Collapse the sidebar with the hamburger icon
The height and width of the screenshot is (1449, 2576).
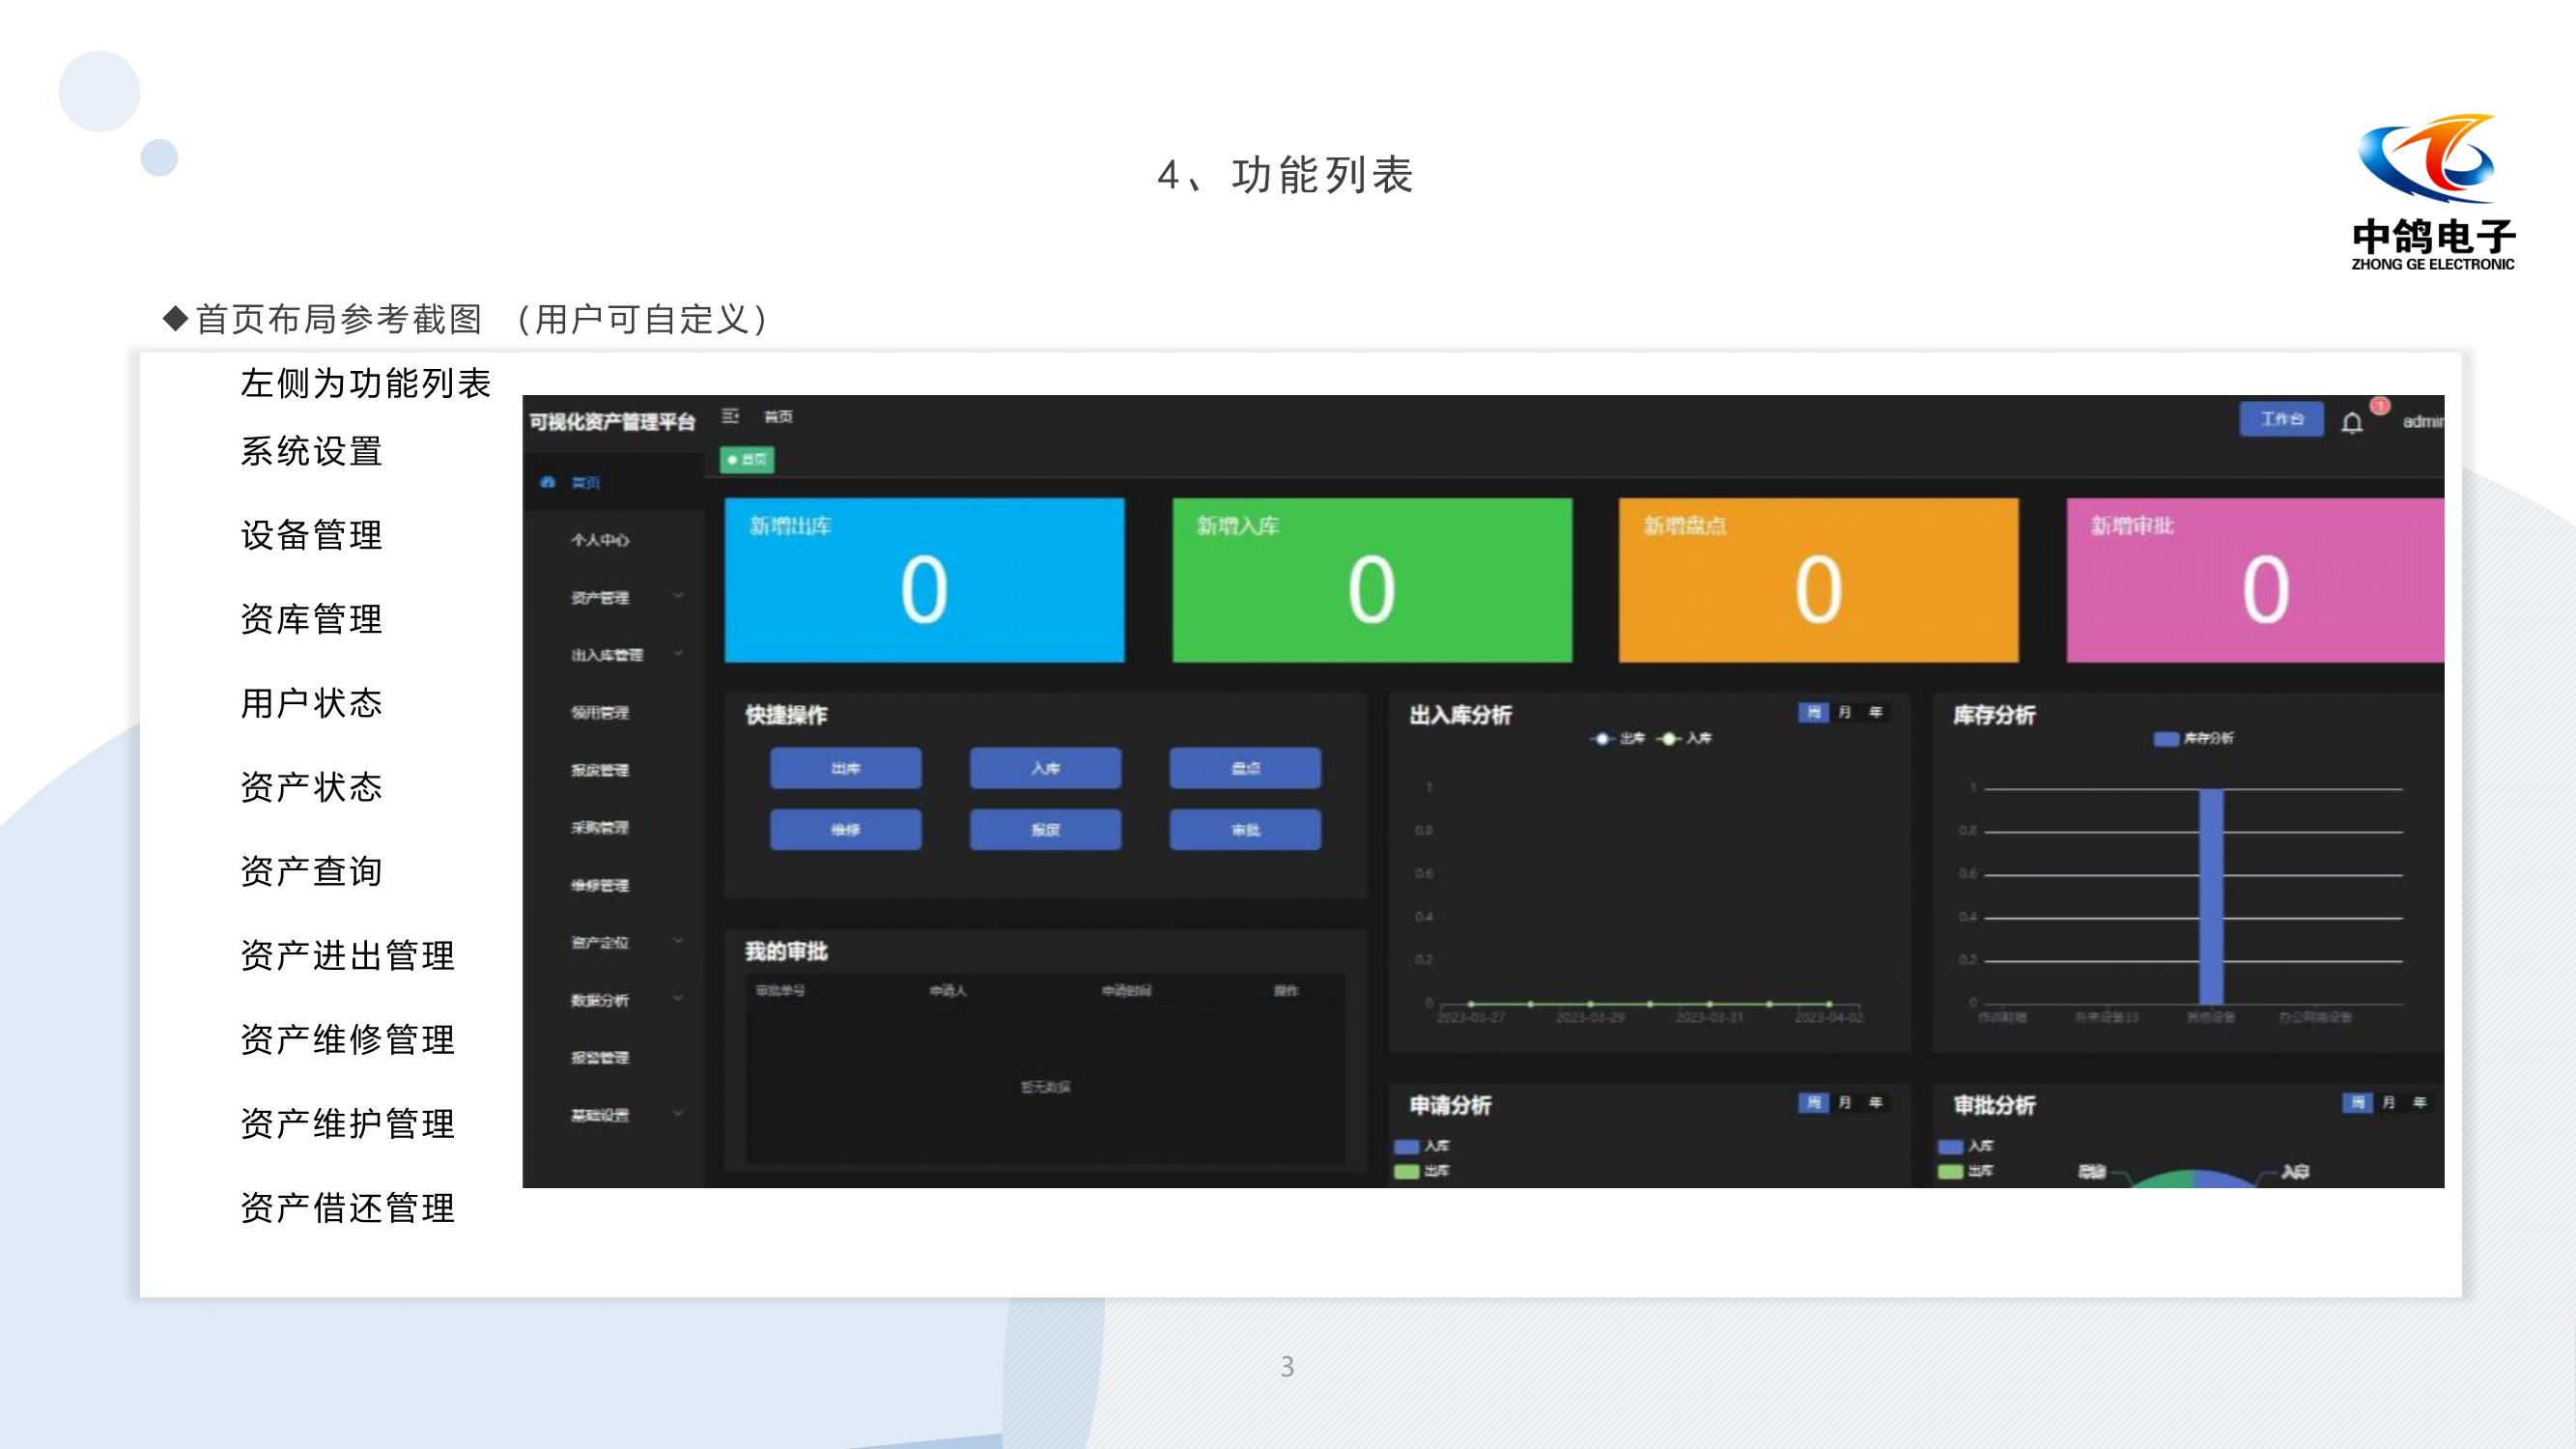pos(730,416)
